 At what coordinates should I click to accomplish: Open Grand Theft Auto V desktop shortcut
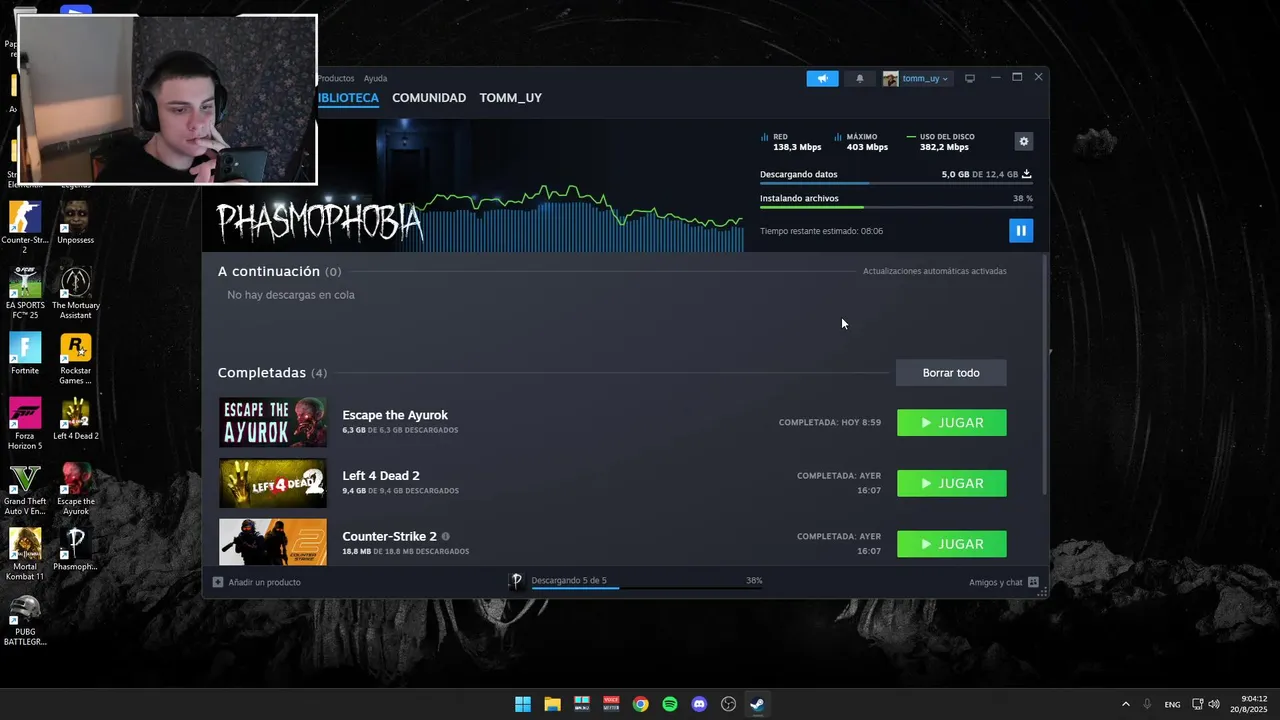[25, 490]
